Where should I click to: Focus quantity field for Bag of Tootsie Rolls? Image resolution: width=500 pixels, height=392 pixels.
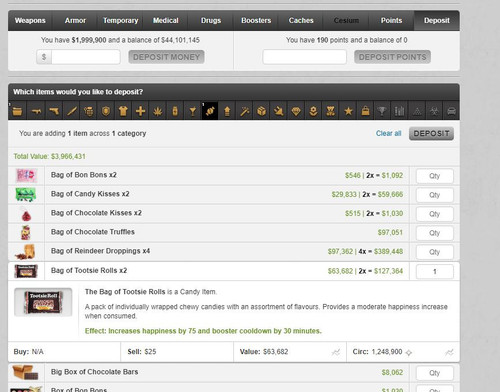pos(435,272)
